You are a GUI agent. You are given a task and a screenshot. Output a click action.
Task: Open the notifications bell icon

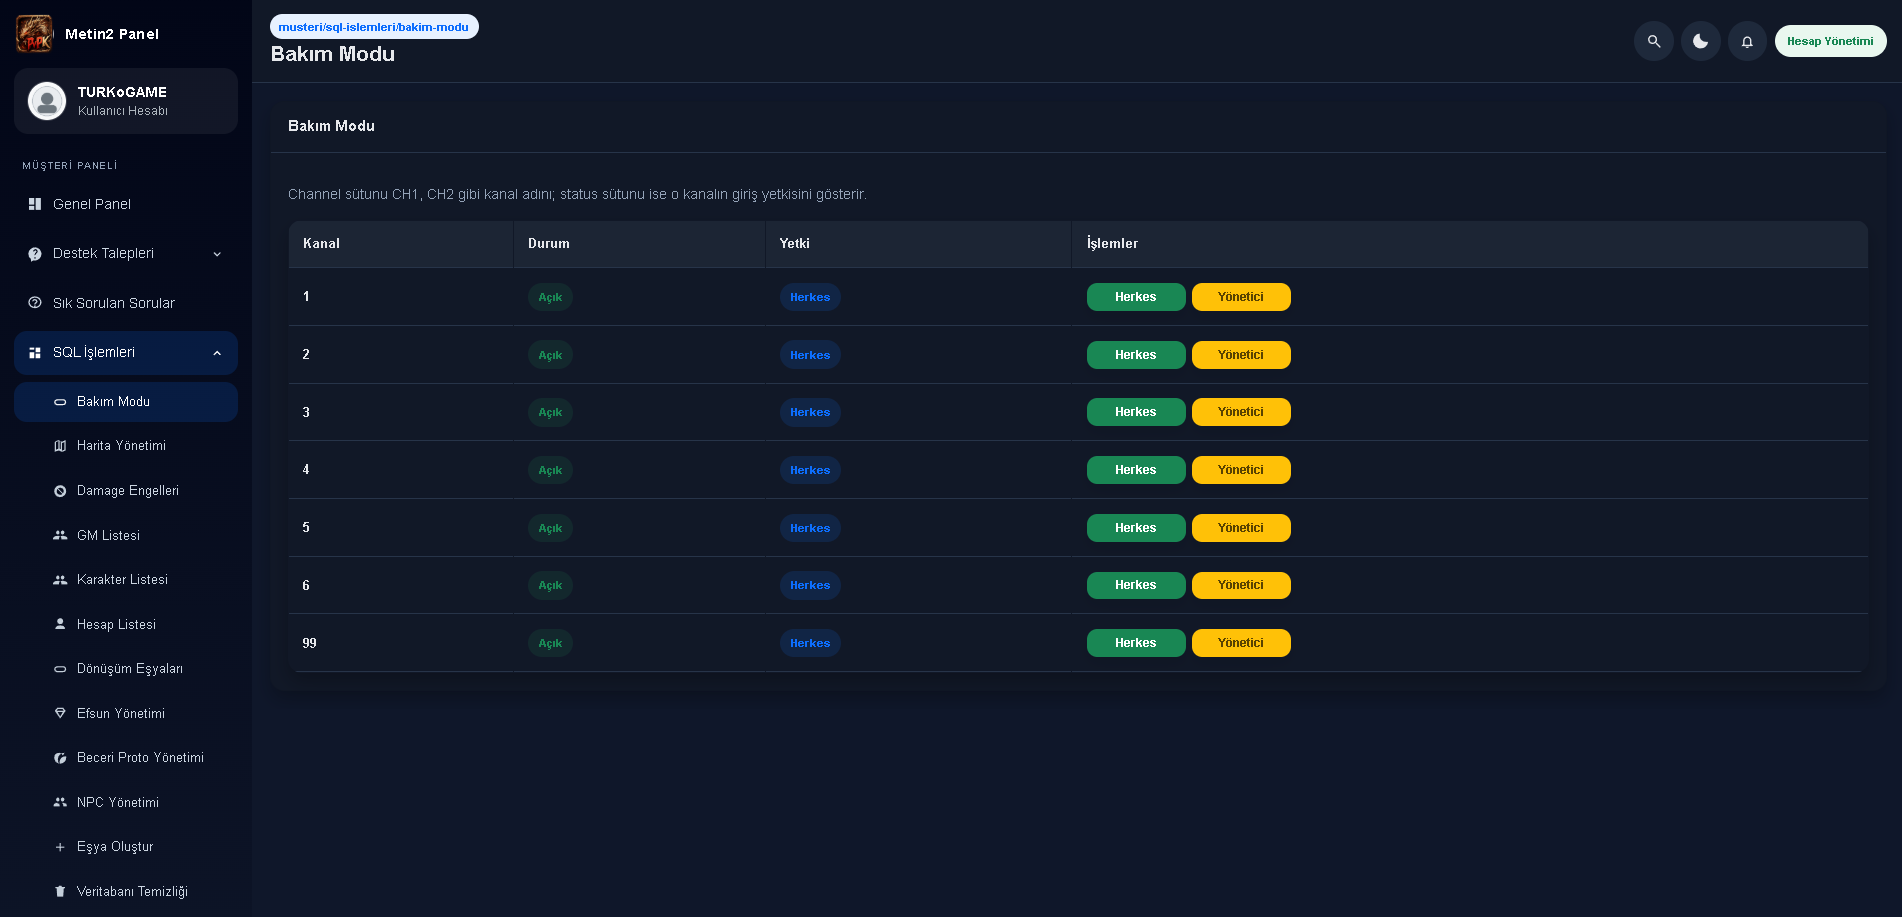coord(1747,41)
